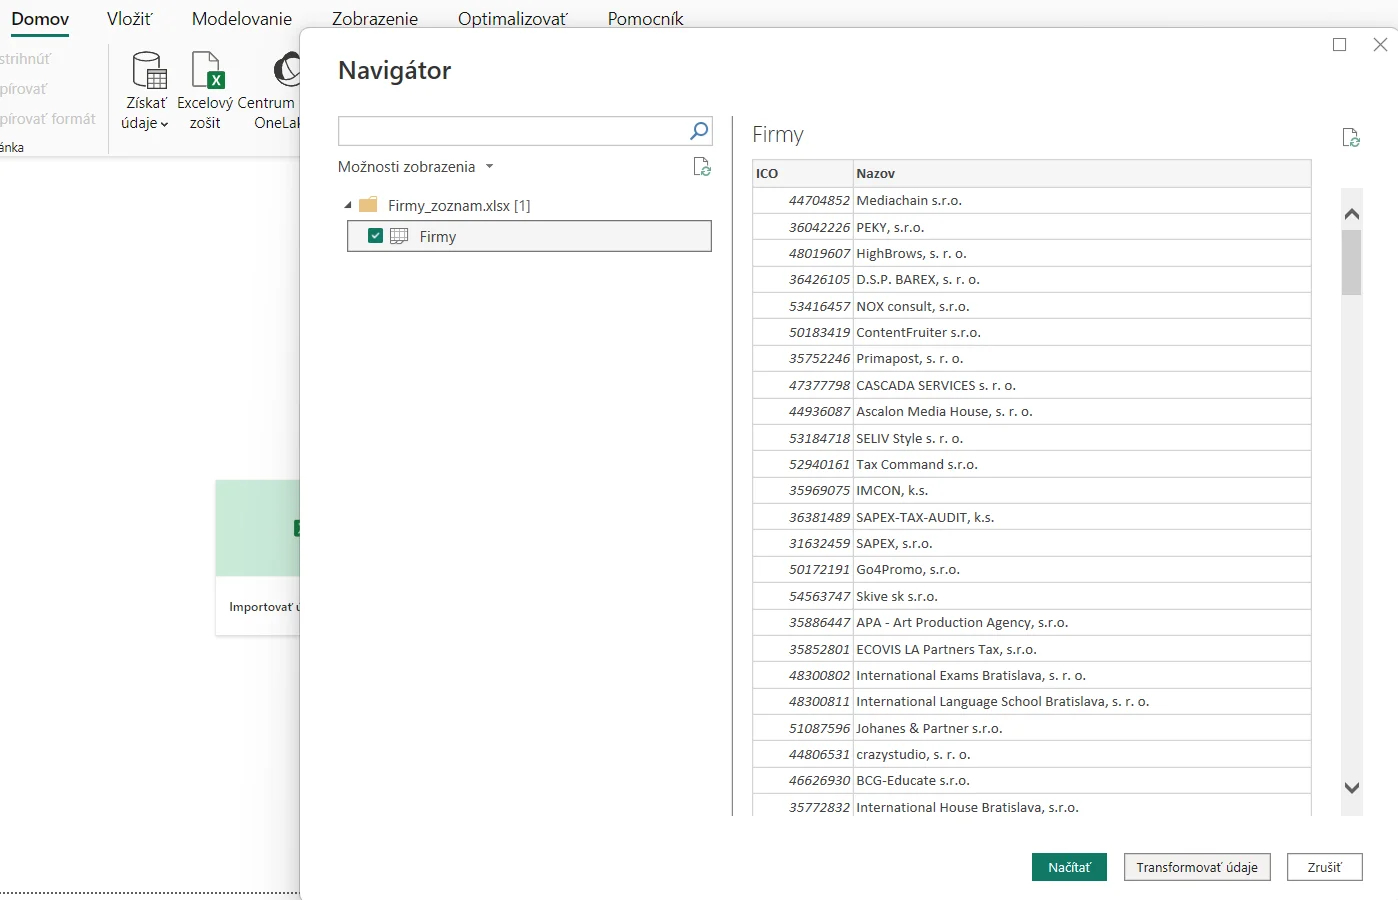This screenshot has width=1398, height=900.
Task: Close the Navigátor dialog with X
Action: [x=1380, y=44]
